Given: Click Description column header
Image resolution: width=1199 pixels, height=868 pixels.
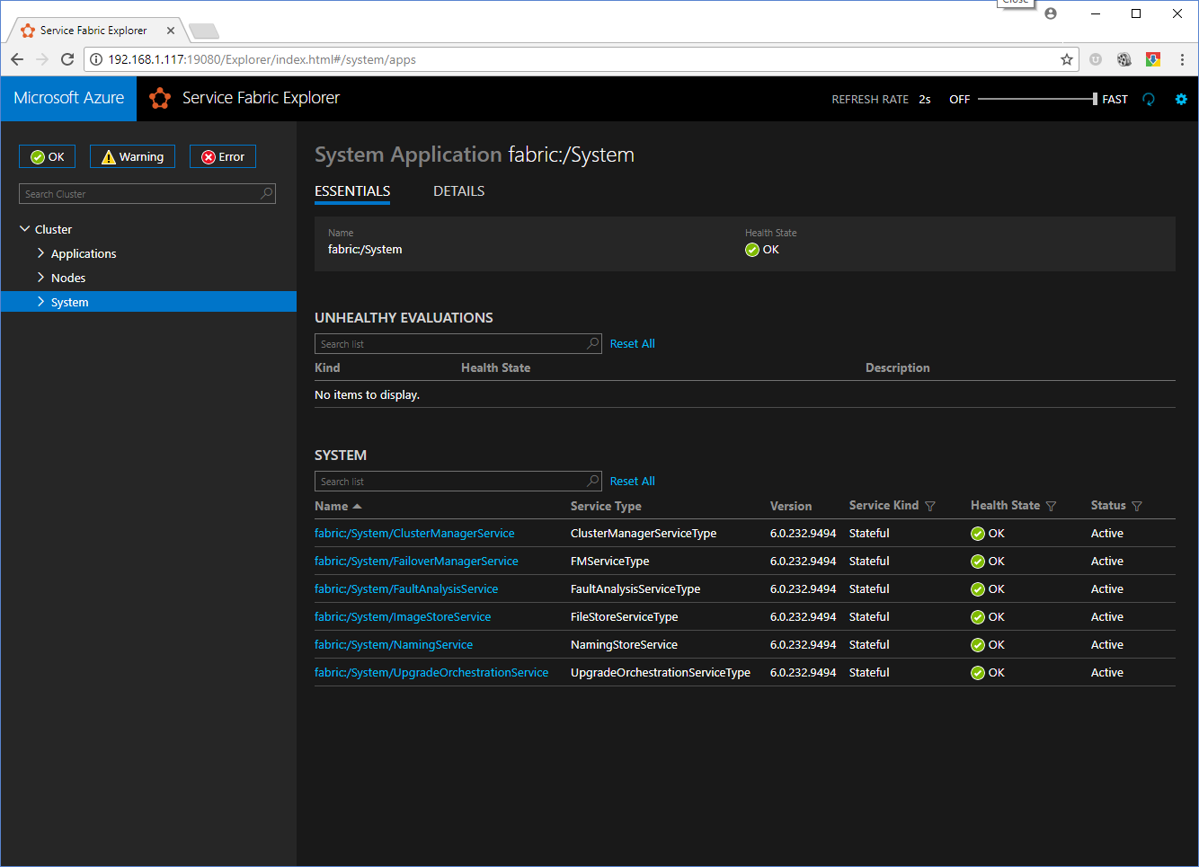Looking at the screenshot, I should (x=897, y=368).
